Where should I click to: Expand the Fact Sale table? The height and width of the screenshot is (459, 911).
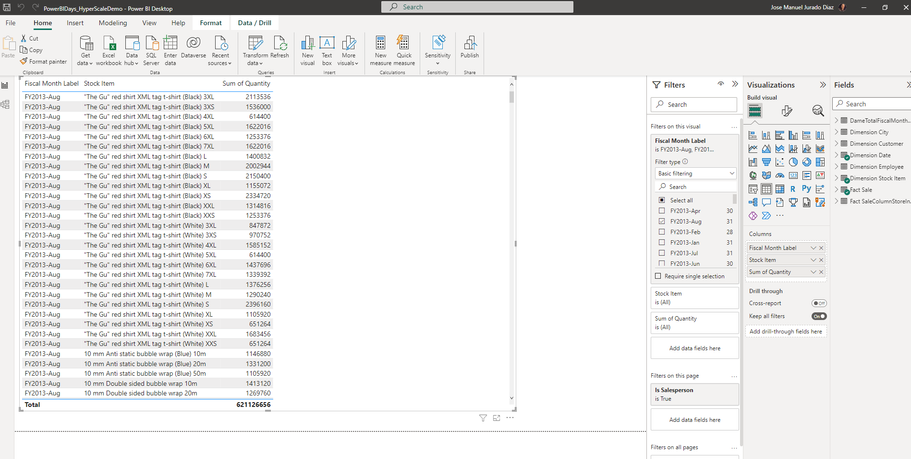coord(837,189)
